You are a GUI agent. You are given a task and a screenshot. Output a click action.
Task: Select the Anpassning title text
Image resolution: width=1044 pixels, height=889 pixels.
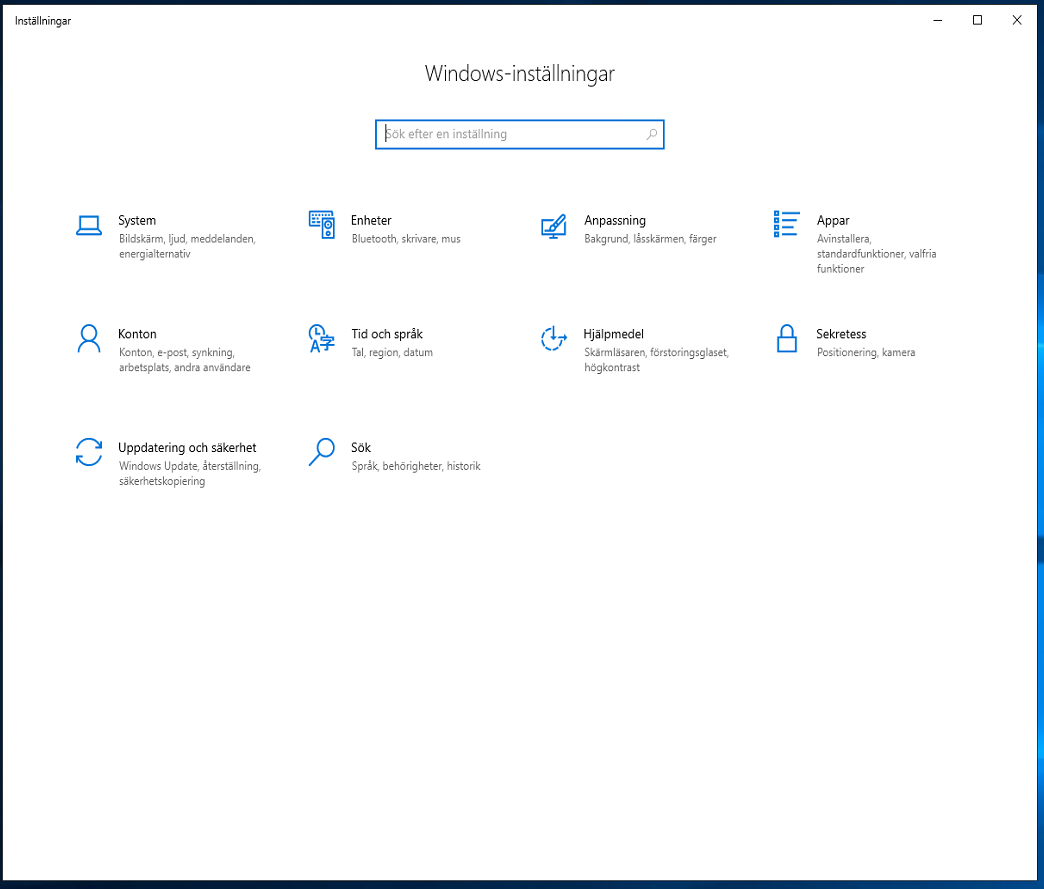(615, 221)
